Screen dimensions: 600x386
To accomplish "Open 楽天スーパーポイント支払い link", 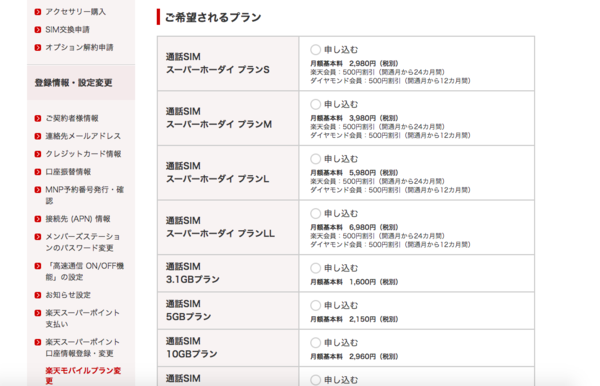I will 83,318.
